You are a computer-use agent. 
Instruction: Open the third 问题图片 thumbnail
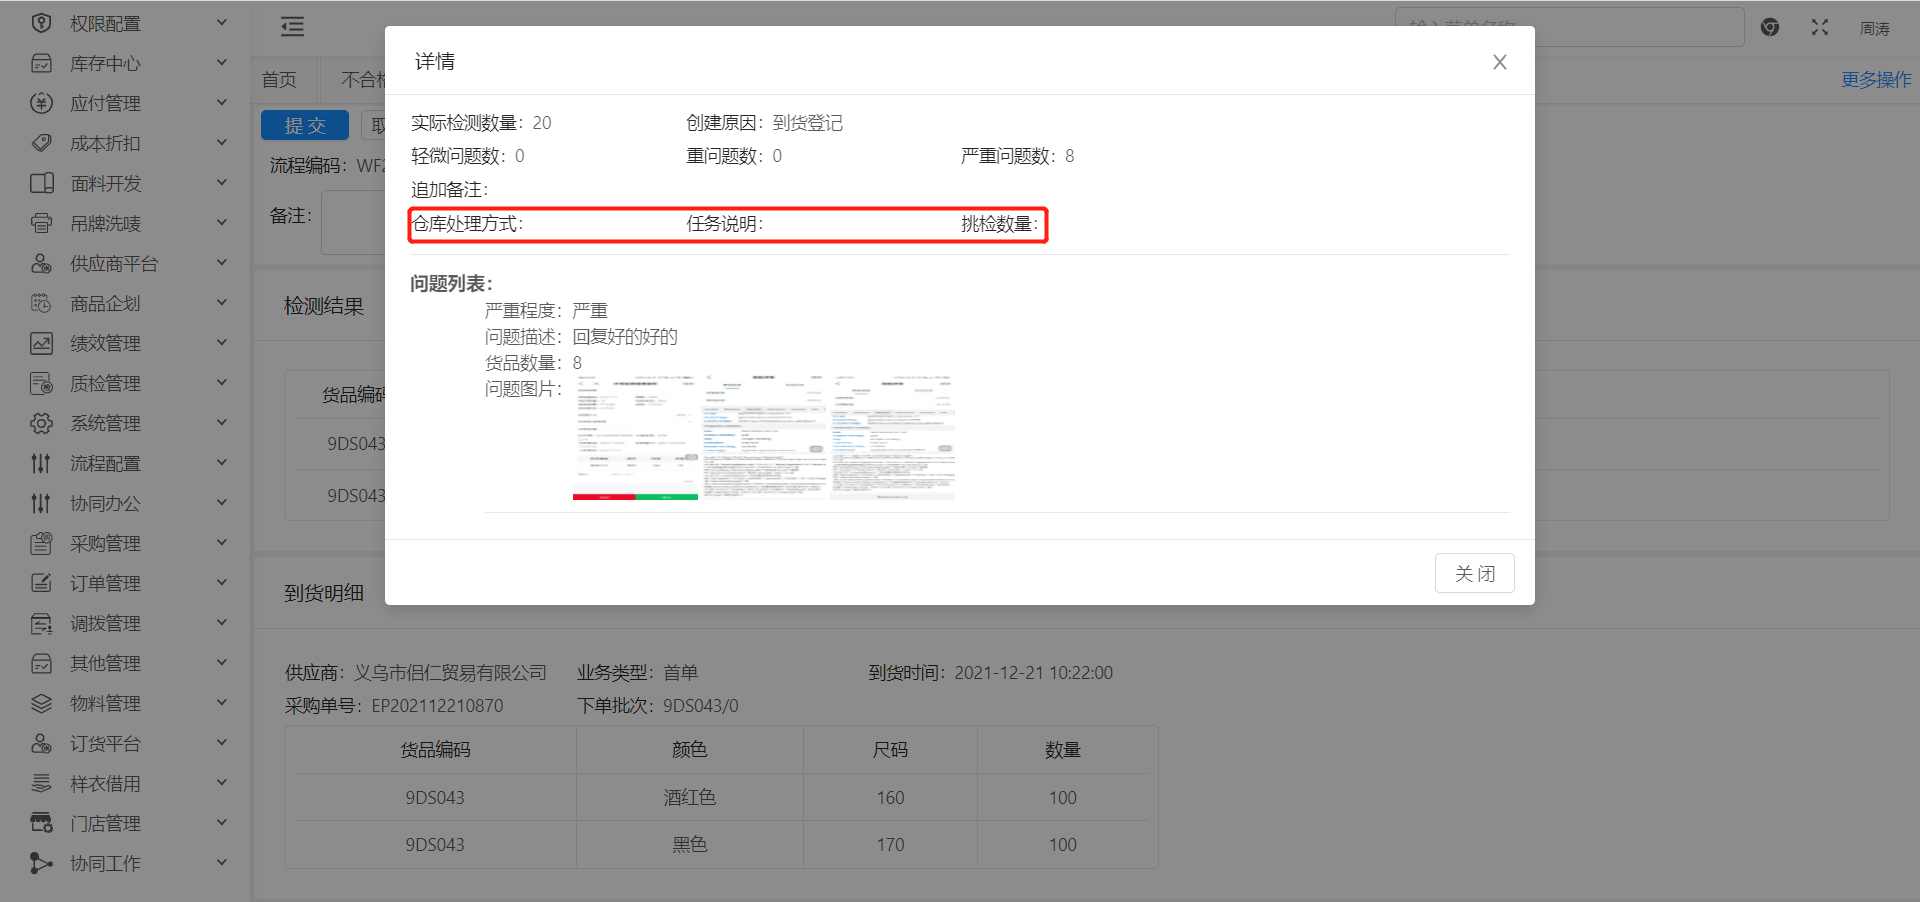[x=892, y=437]
